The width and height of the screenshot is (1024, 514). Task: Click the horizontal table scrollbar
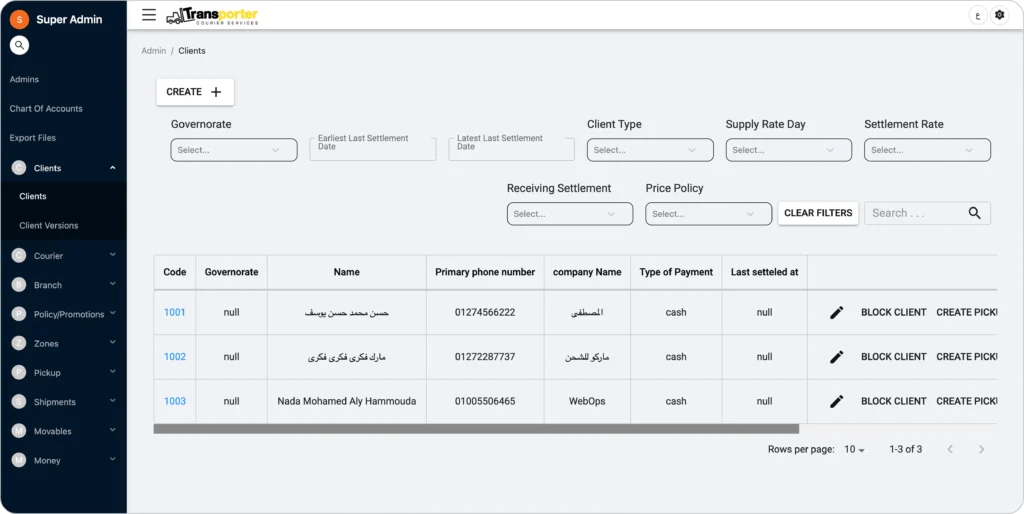[x=475, y=429]
